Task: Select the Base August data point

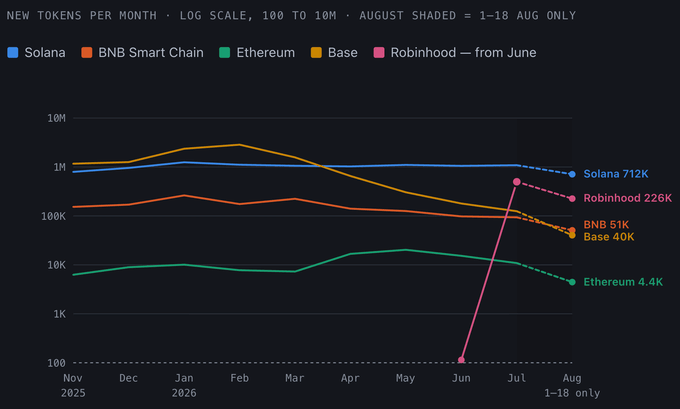Action: click(x=572, y=235)
